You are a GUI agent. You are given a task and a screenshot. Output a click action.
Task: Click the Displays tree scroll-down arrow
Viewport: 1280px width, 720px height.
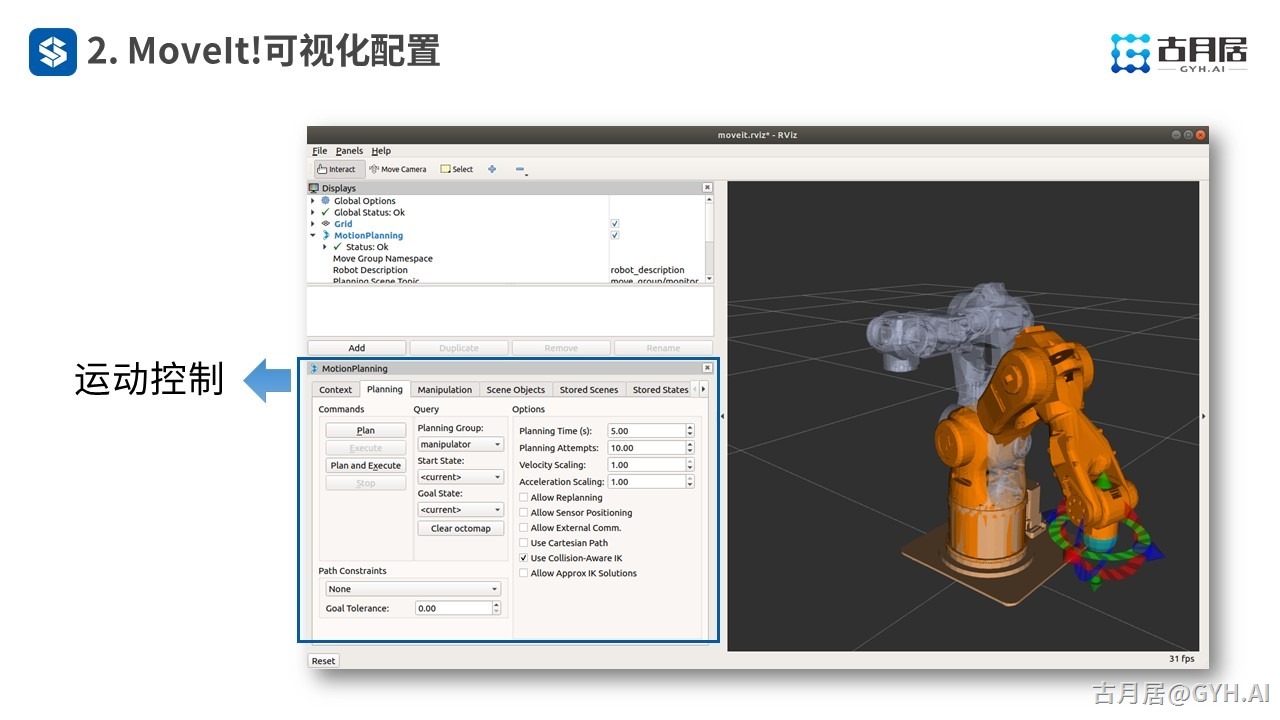tap(710, 278)
